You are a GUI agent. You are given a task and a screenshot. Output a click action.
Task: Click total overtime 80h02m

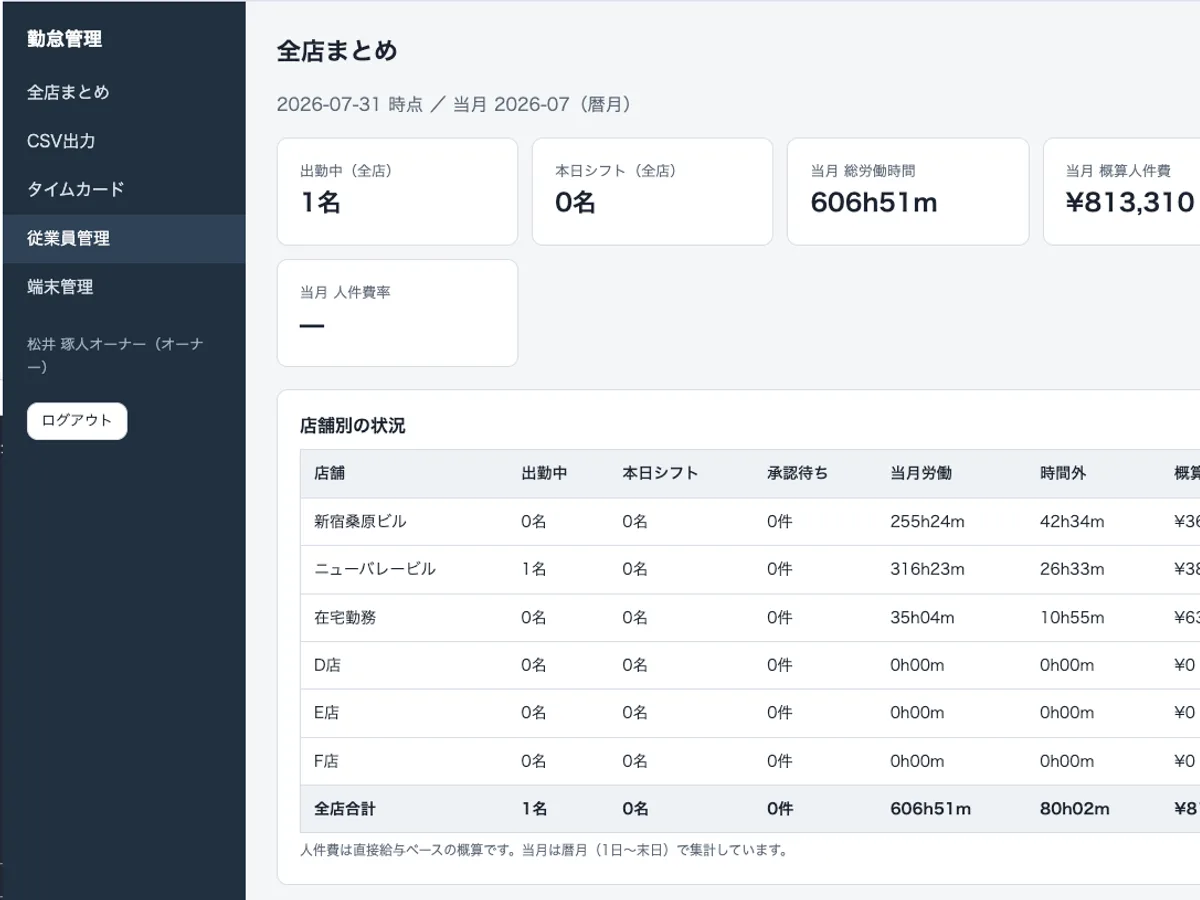[1075, 809]
